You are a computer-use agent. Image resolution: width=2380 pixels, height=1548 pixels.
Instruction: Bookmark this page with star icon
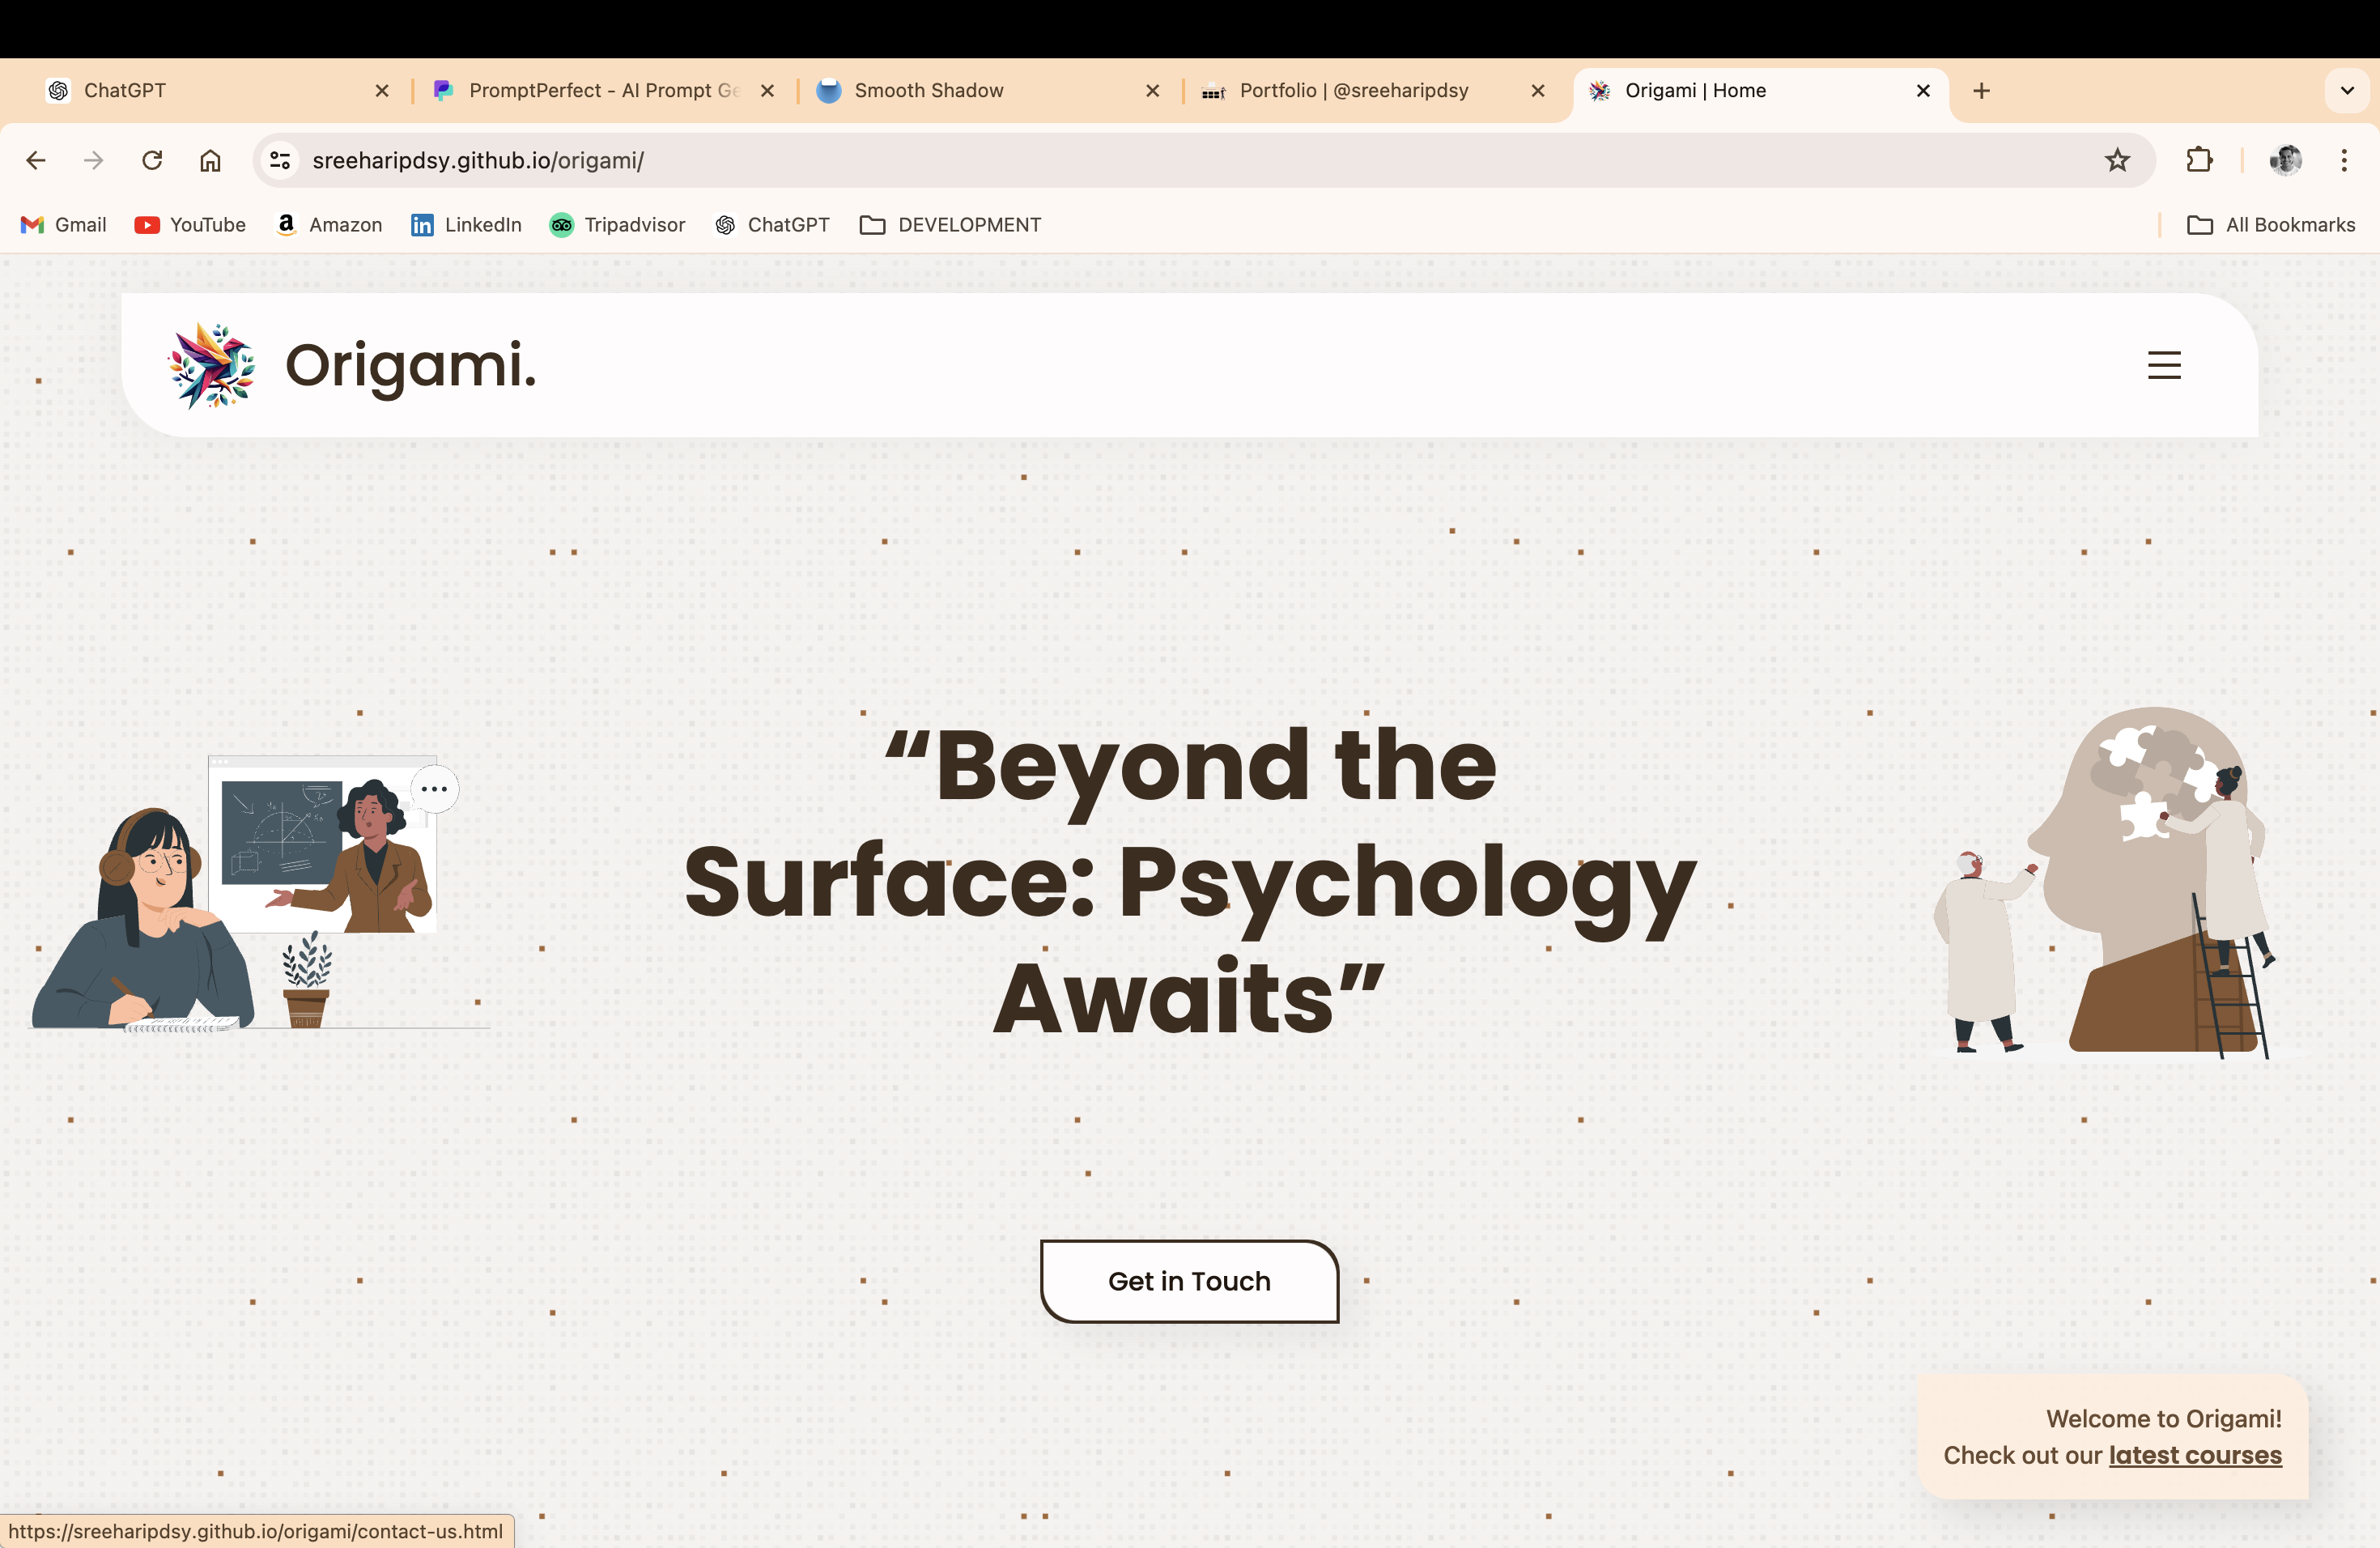coord(2117,160)
